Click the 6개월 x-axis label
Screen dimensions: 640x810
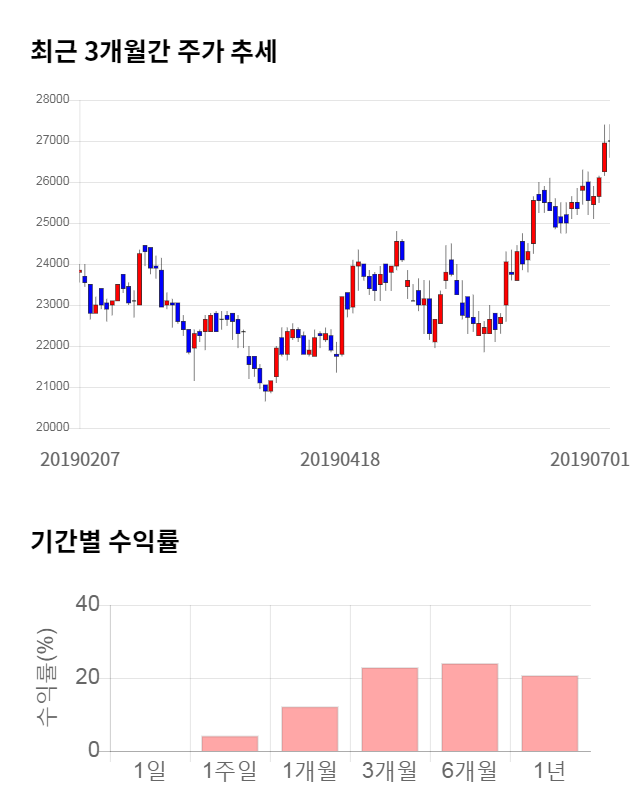coord(470,771)
